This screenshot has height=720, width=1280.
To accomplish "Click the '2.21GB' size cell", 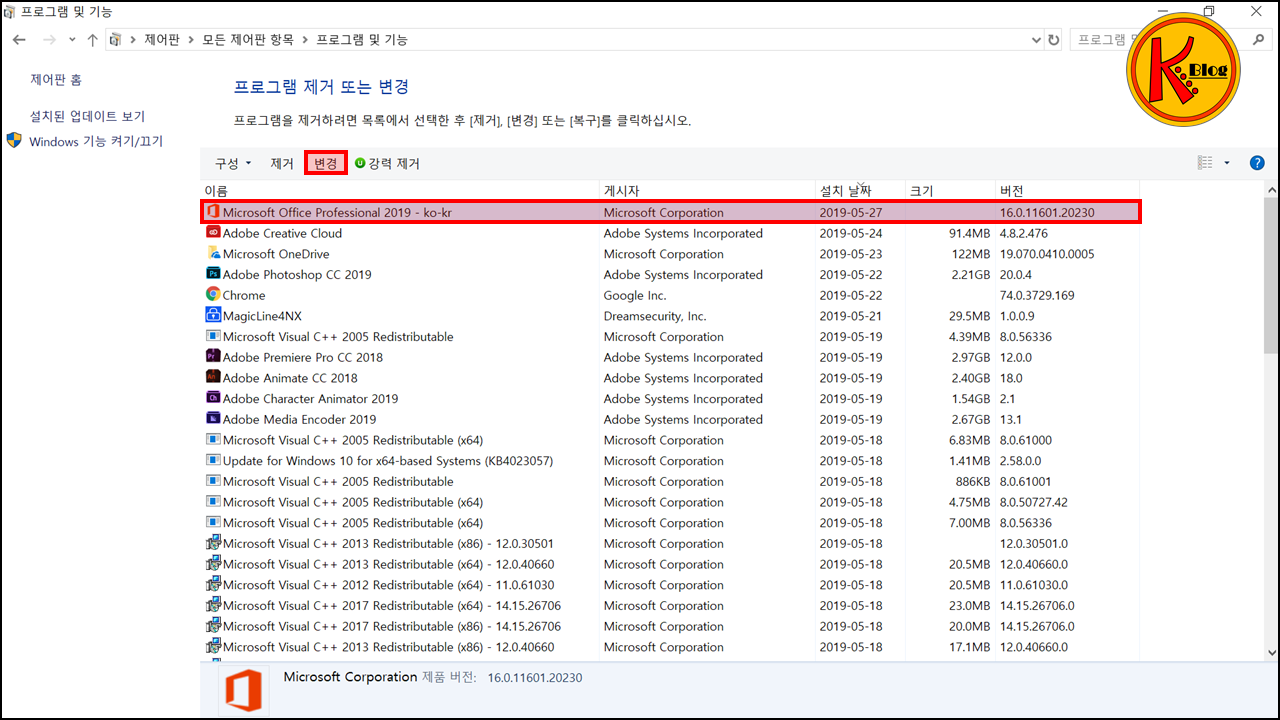I will (x=971, y=274).
